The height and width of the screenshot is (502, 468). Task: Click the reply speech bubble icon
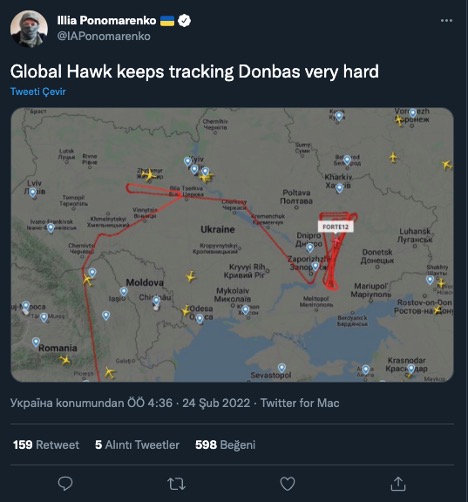point(65,484)
